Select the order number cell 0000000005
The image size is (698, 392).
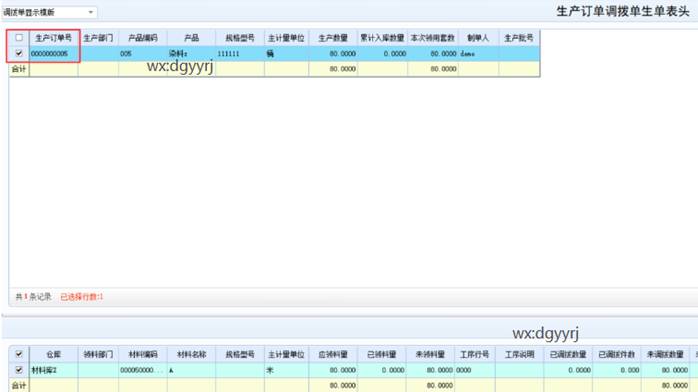coord(53,54)
